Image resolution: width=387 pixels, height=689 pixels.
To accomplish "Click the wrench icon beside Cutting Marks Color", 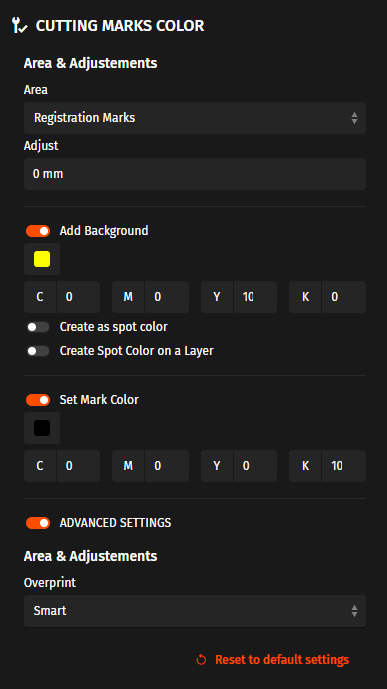I will click(19, 26).
